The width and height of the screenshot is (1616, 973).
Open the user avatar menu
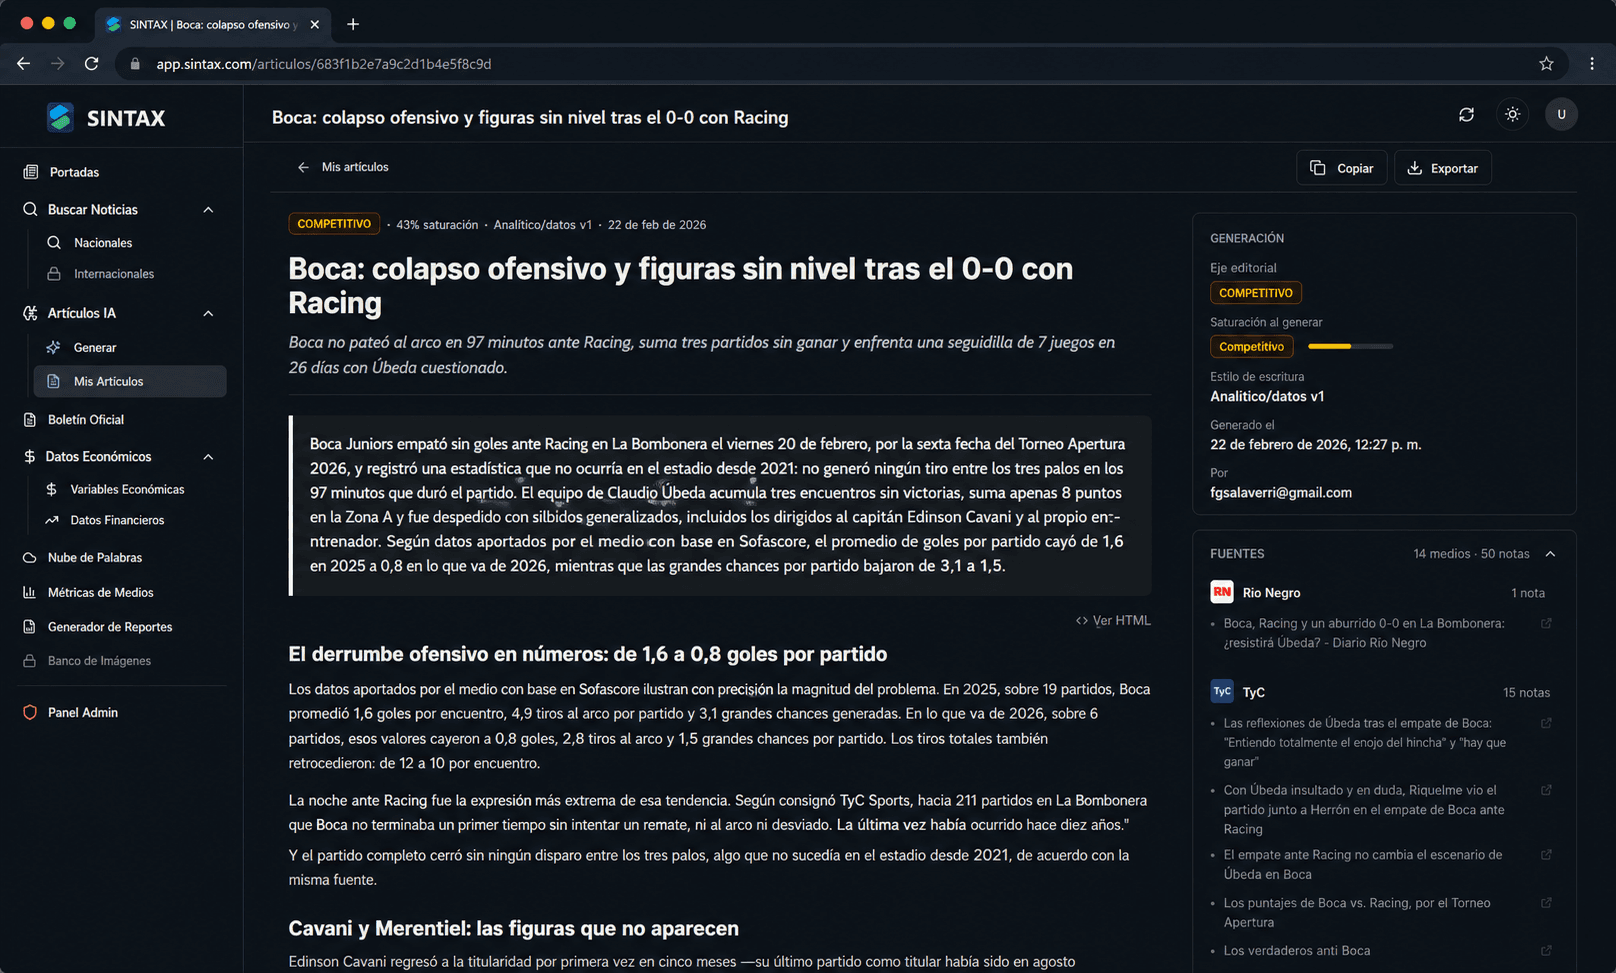tap(1561, 115)
